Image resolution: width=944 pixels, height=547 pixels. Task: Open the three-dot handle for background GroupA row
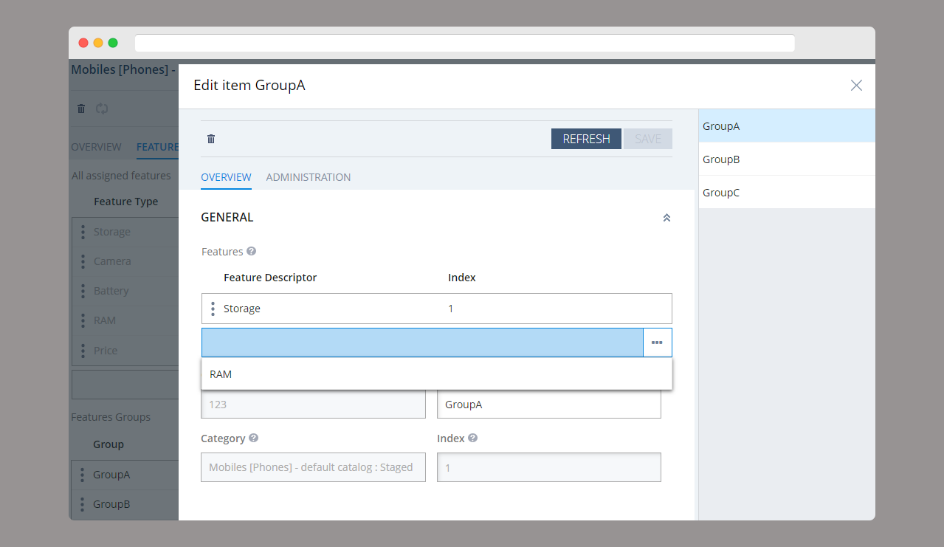point(82,475)
